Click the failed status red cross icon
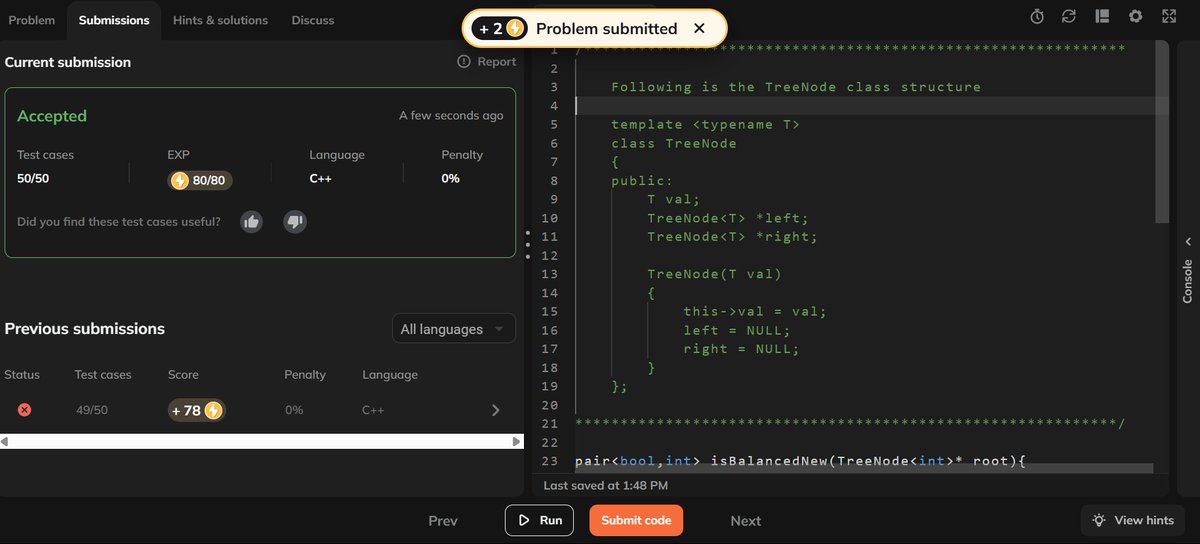Viewport: 1200px width, 544px height. click(25, 410)
